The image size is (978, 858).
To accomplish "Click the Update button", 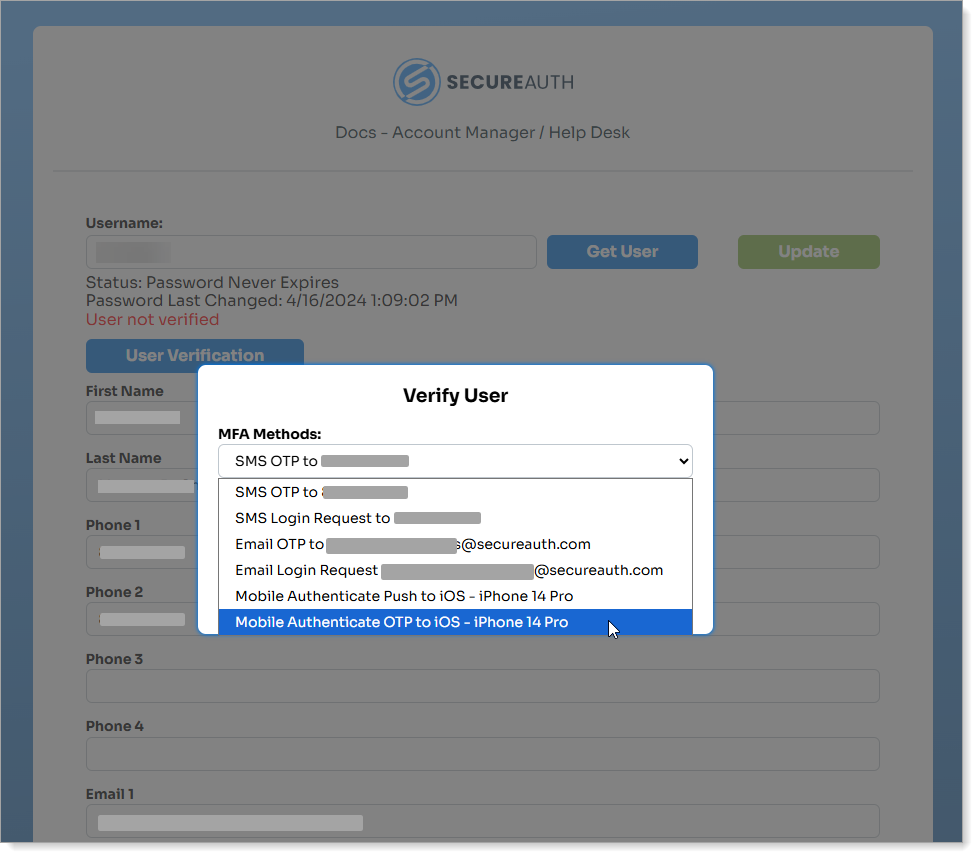I will coord(808,252).
